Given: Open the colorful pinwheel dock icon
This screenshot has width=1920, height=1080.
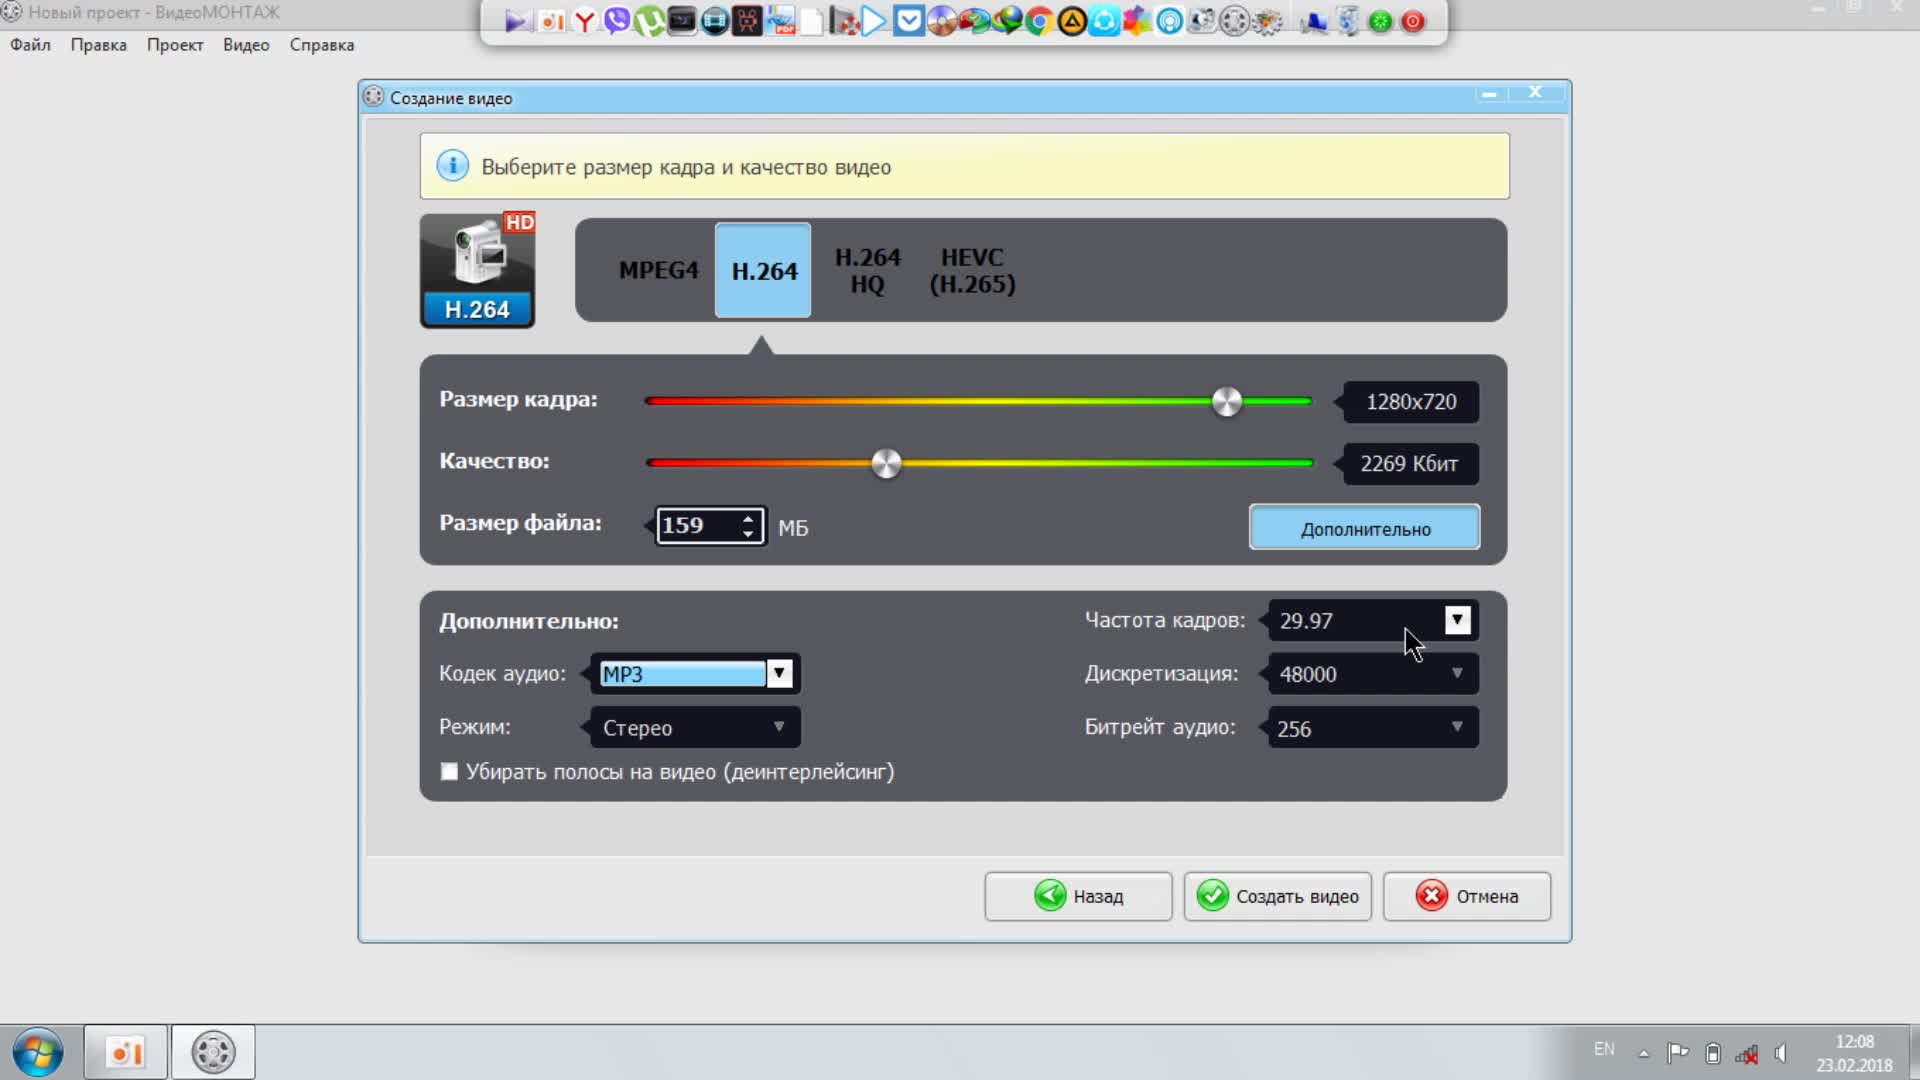Looking at the screenshot, I should [1137, 21].
